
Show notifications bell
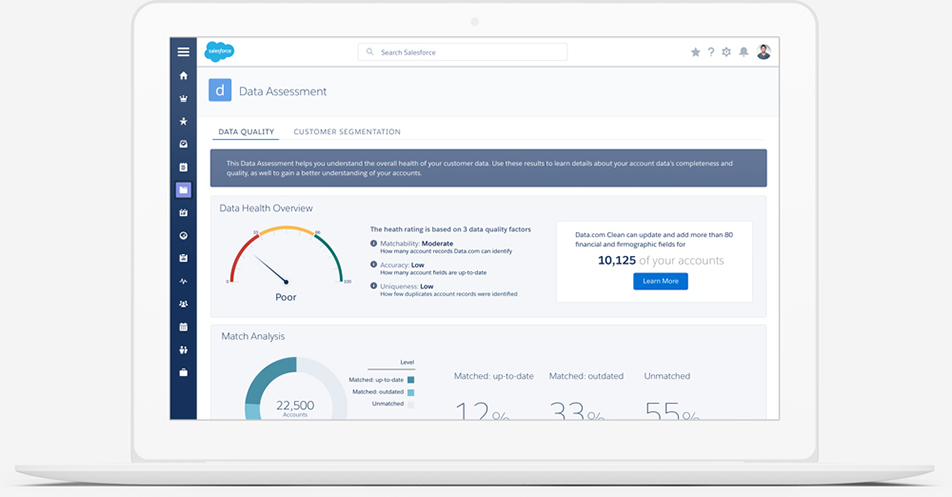coord(743,52)
